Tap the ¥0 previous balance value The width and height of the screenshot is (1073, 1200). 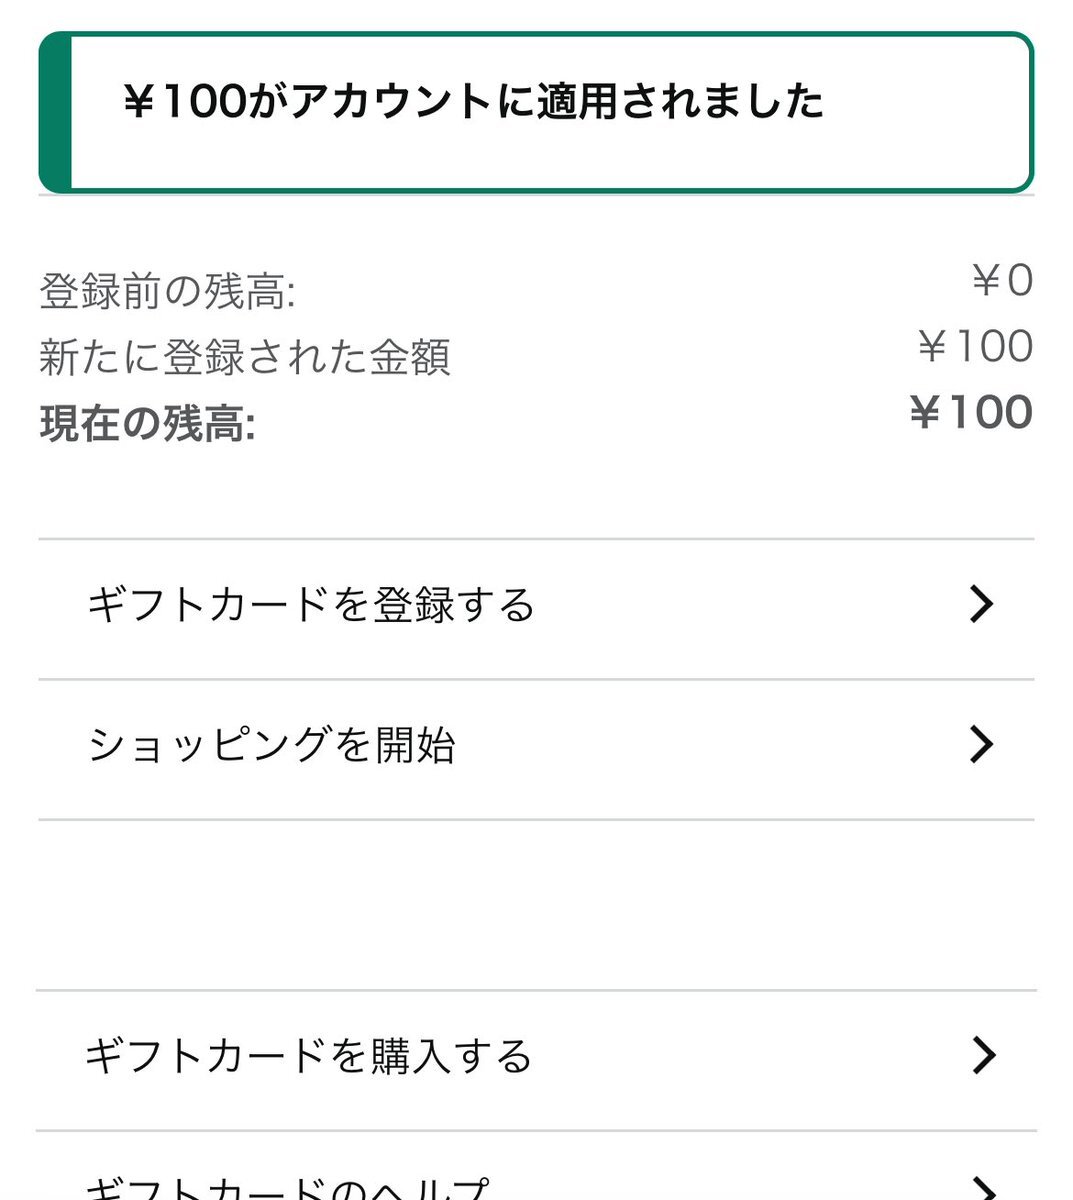pos(1003,281)
